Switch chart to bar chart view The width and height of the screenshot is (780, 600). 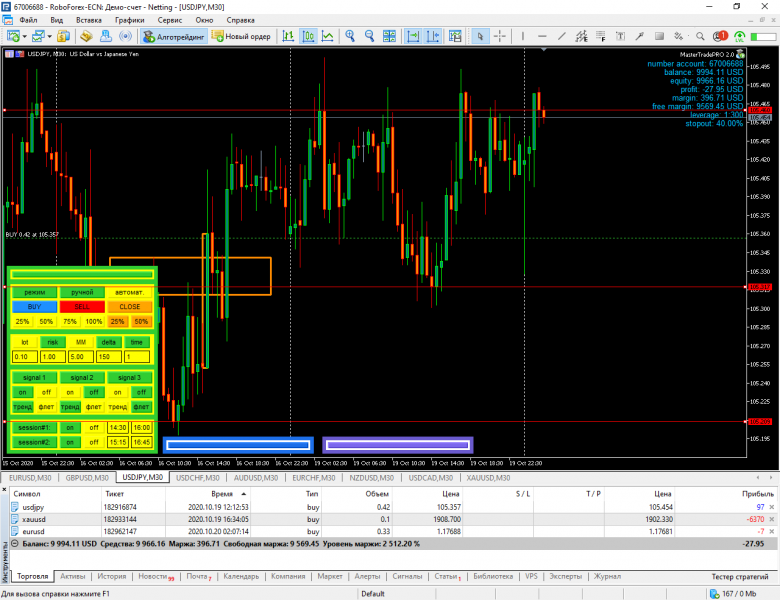pos(289,36)
